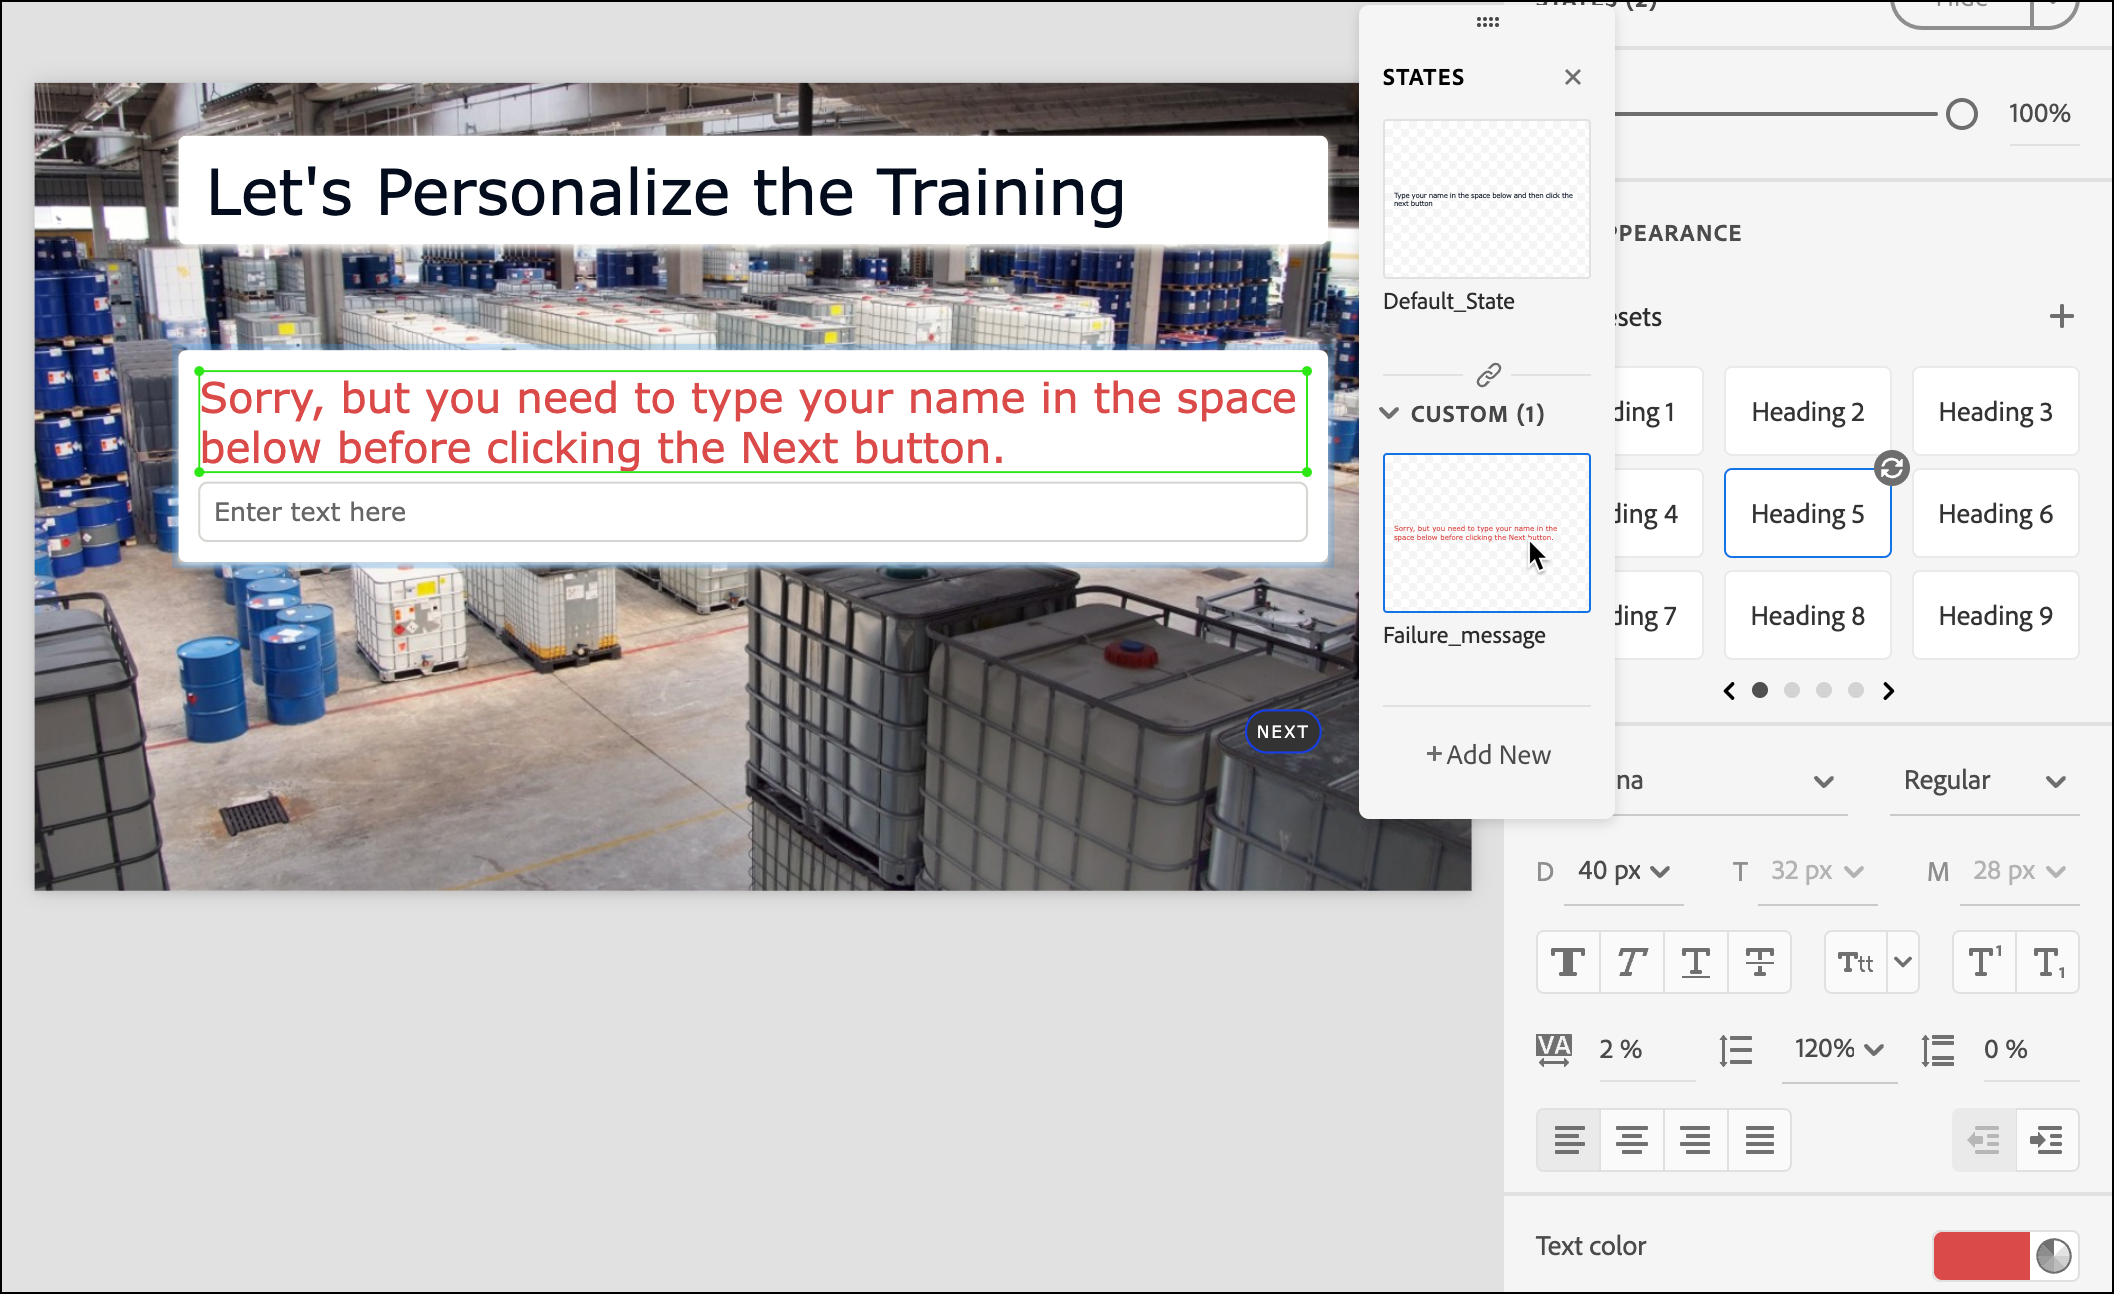Select the Heading 2 preset
The image size is (2114, 1294).
(x=1807, y=412)
